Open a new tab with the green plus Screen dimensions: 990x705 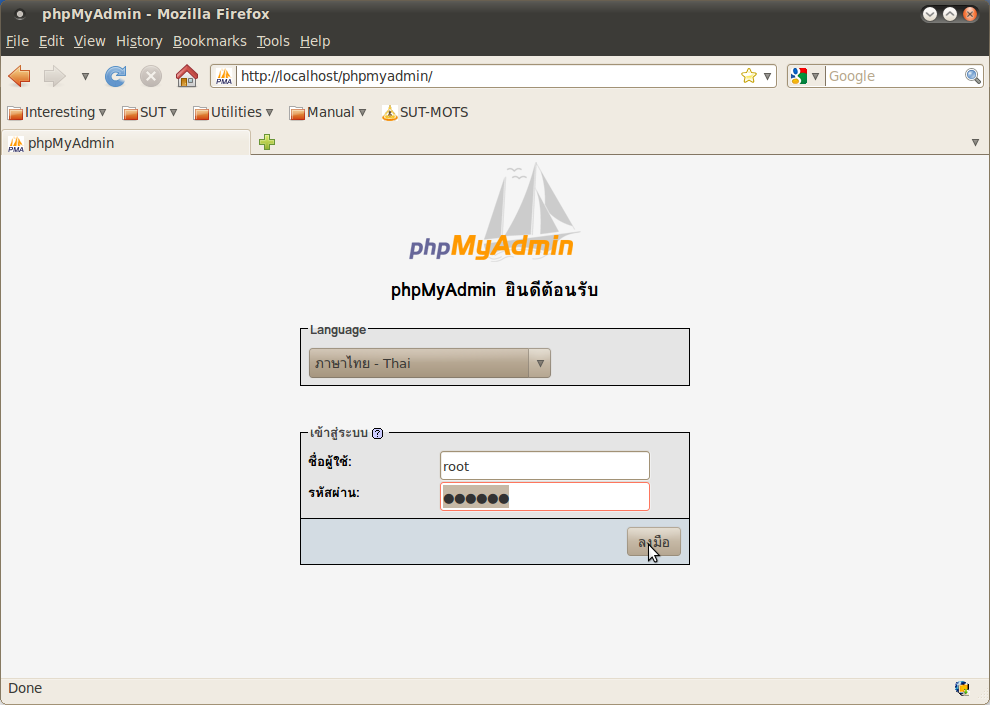pos(267,142)
